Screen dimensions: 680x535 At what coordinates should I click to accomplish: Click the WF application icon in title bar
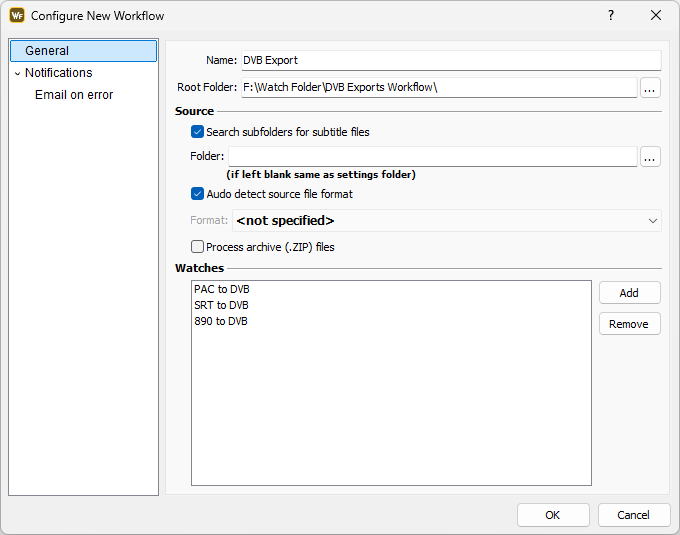tap(17, 16)
